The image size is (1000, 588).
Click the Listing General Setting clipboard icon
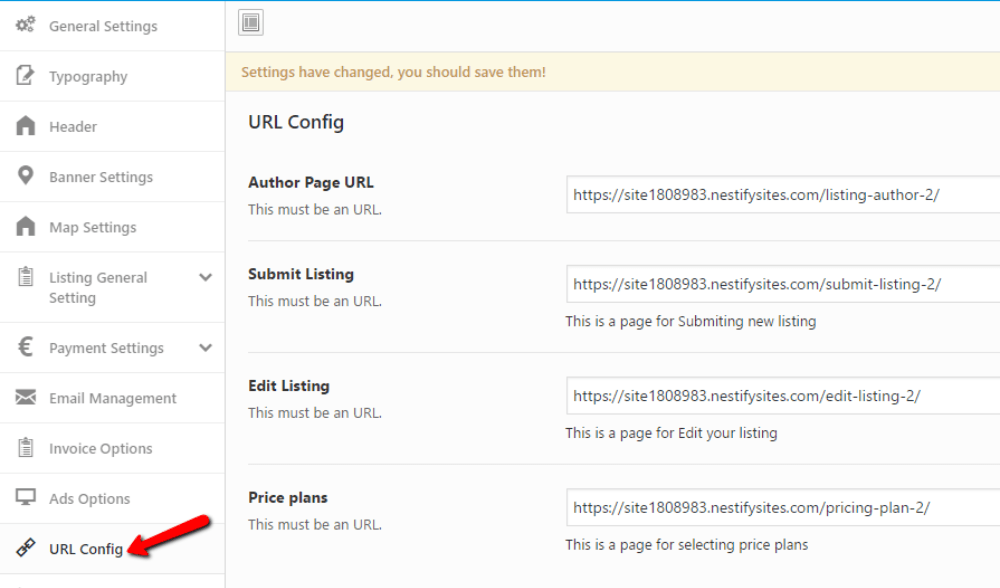click(x=26, y=277)
